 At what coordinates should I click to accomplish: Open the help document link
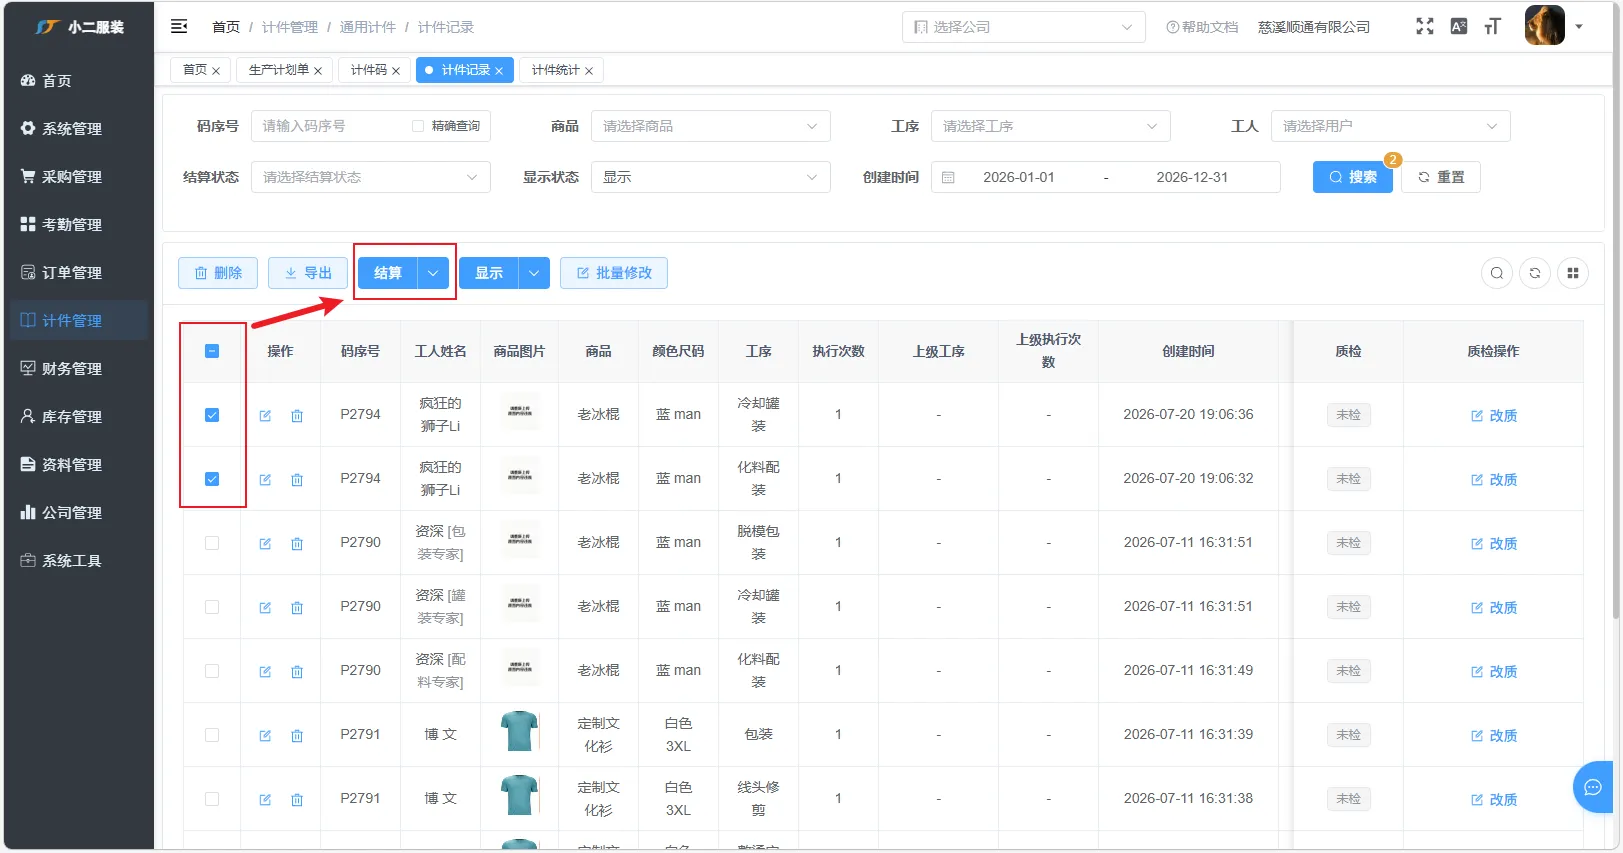(x=1202, y=27)
